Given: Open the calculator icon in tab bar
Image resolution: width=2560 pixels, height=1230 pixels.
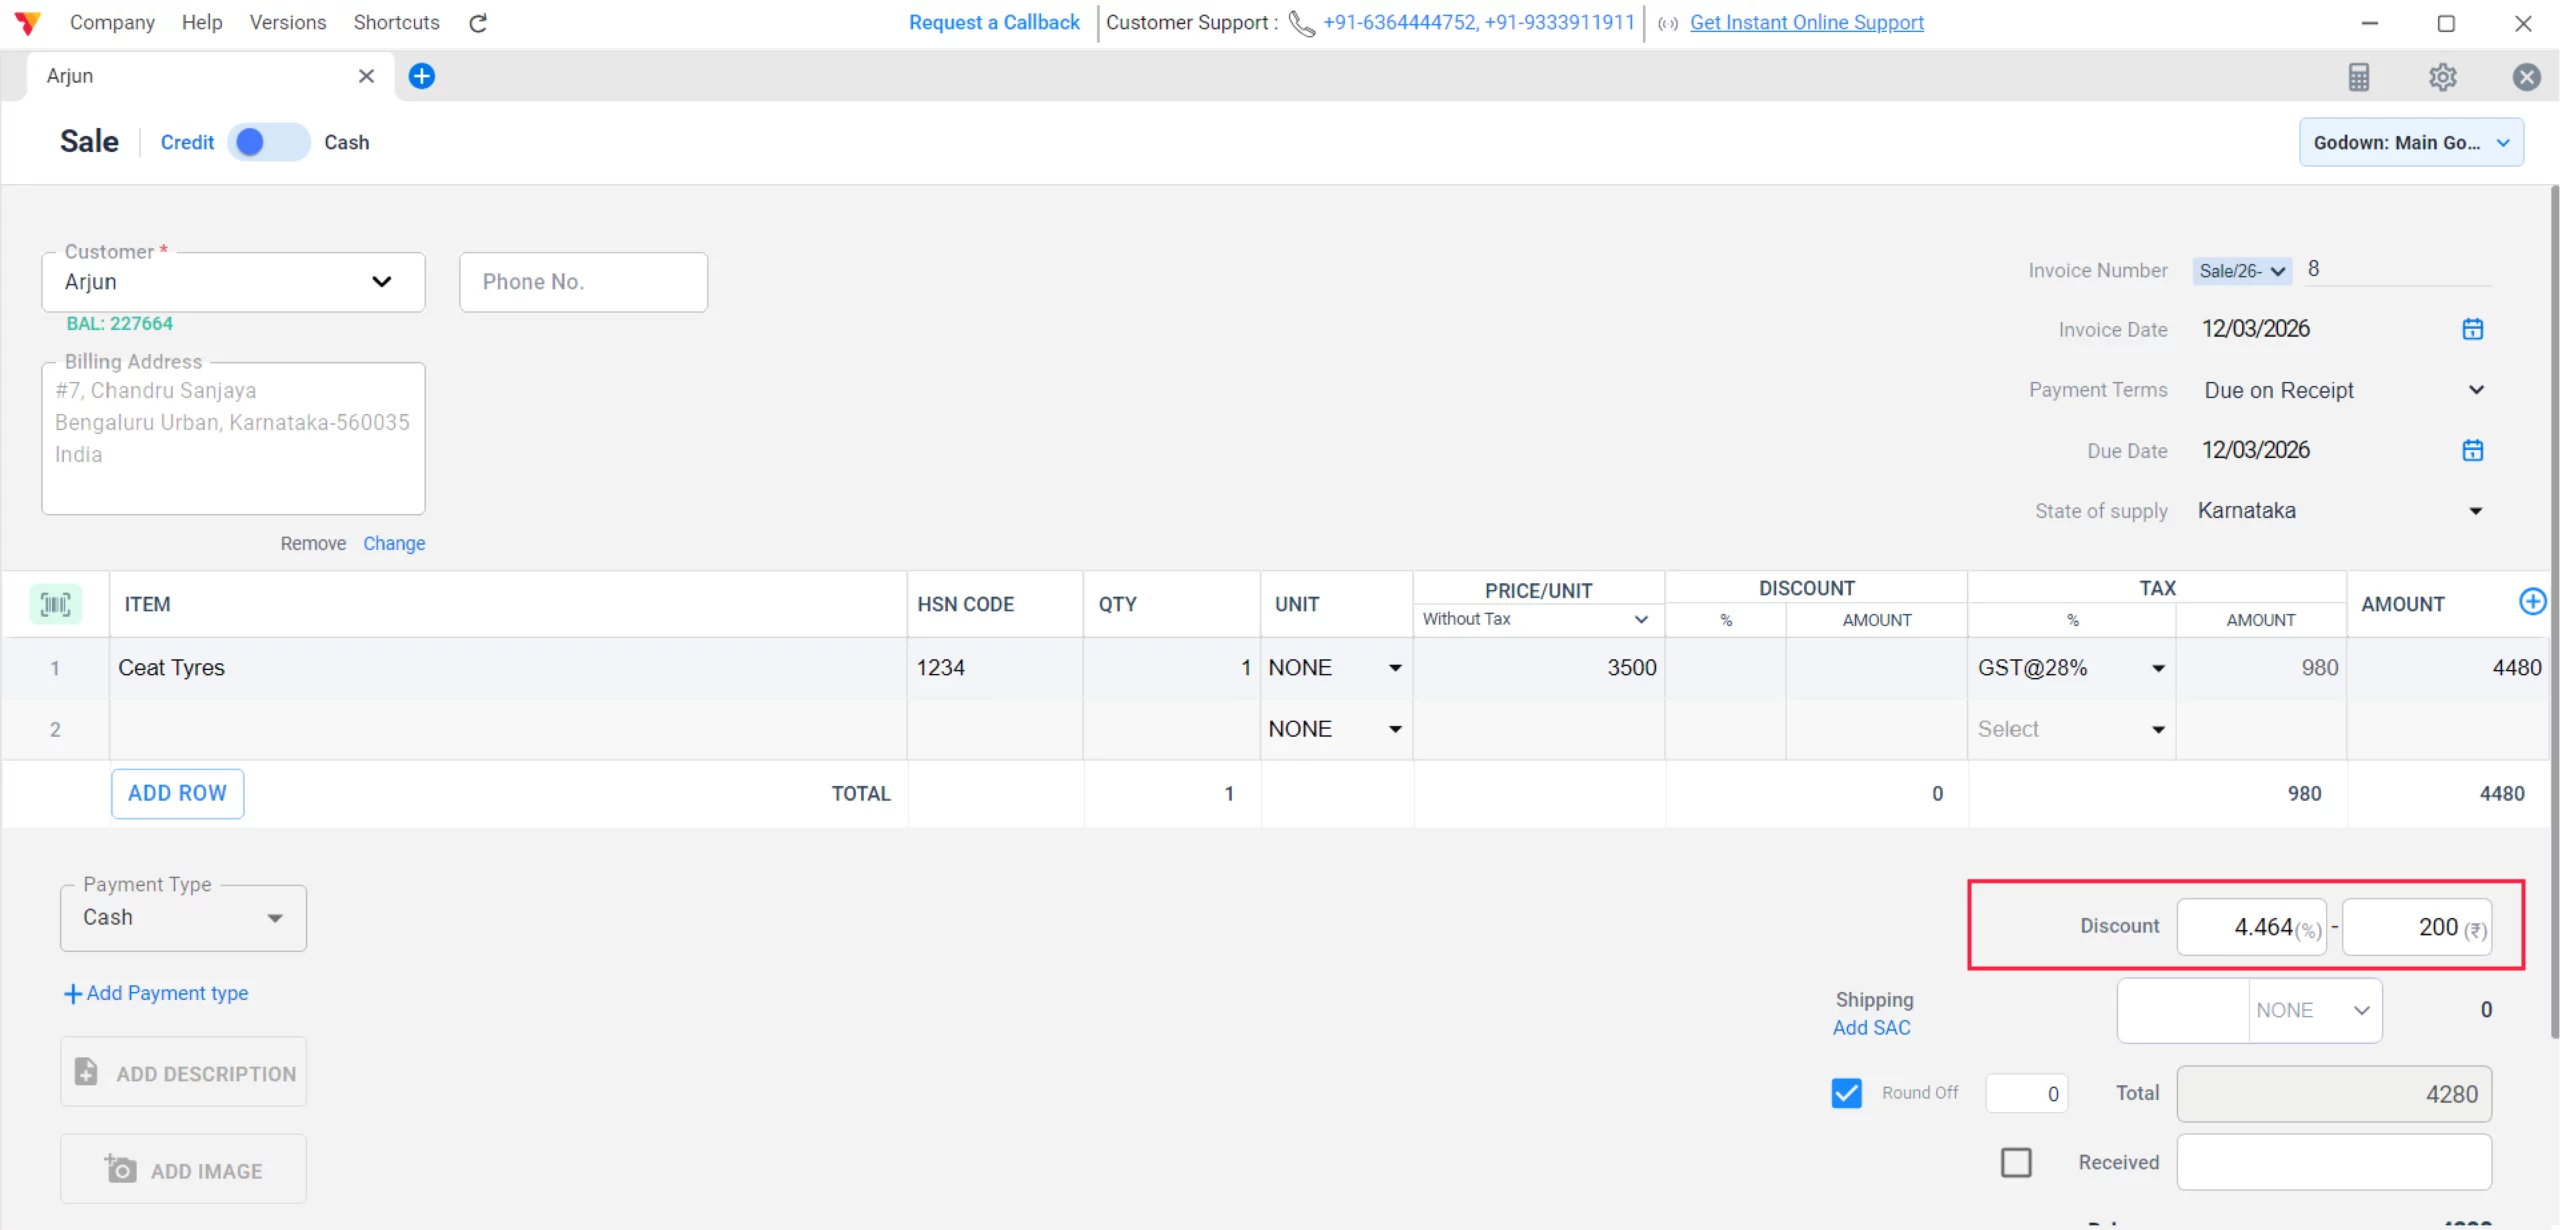Looking at the screenshot, I should 2358,77.
